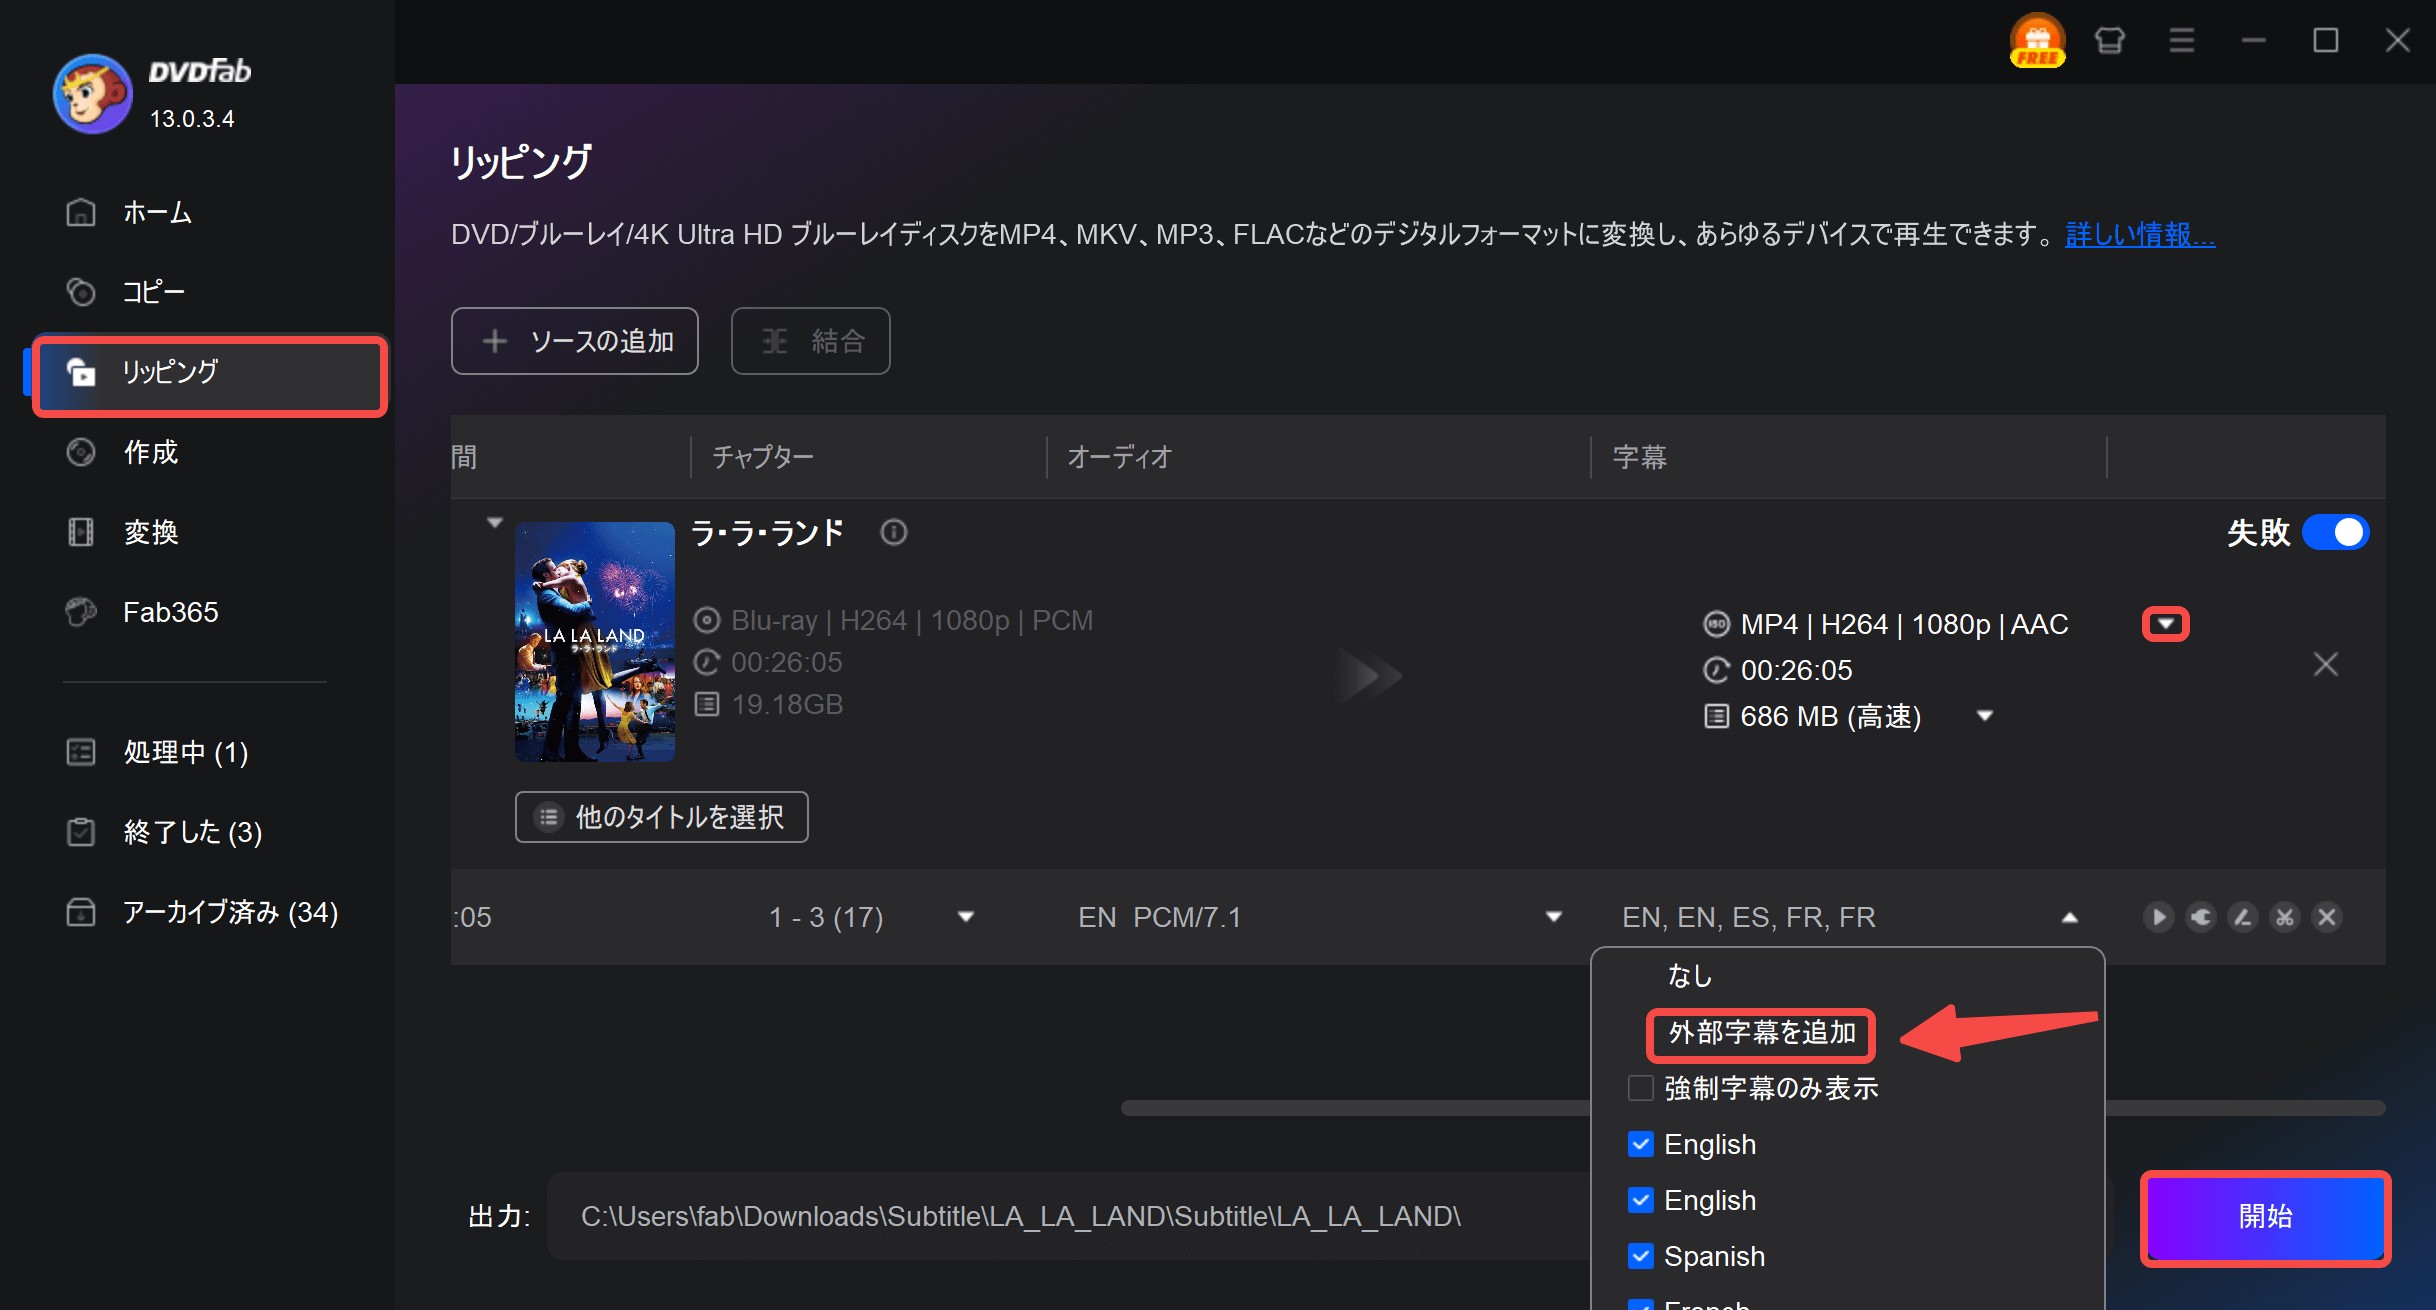Open advanced settings wrench icon
Image resolution: width=2436 pixels, height=1310 pixels.
[x=2201, y=917]
